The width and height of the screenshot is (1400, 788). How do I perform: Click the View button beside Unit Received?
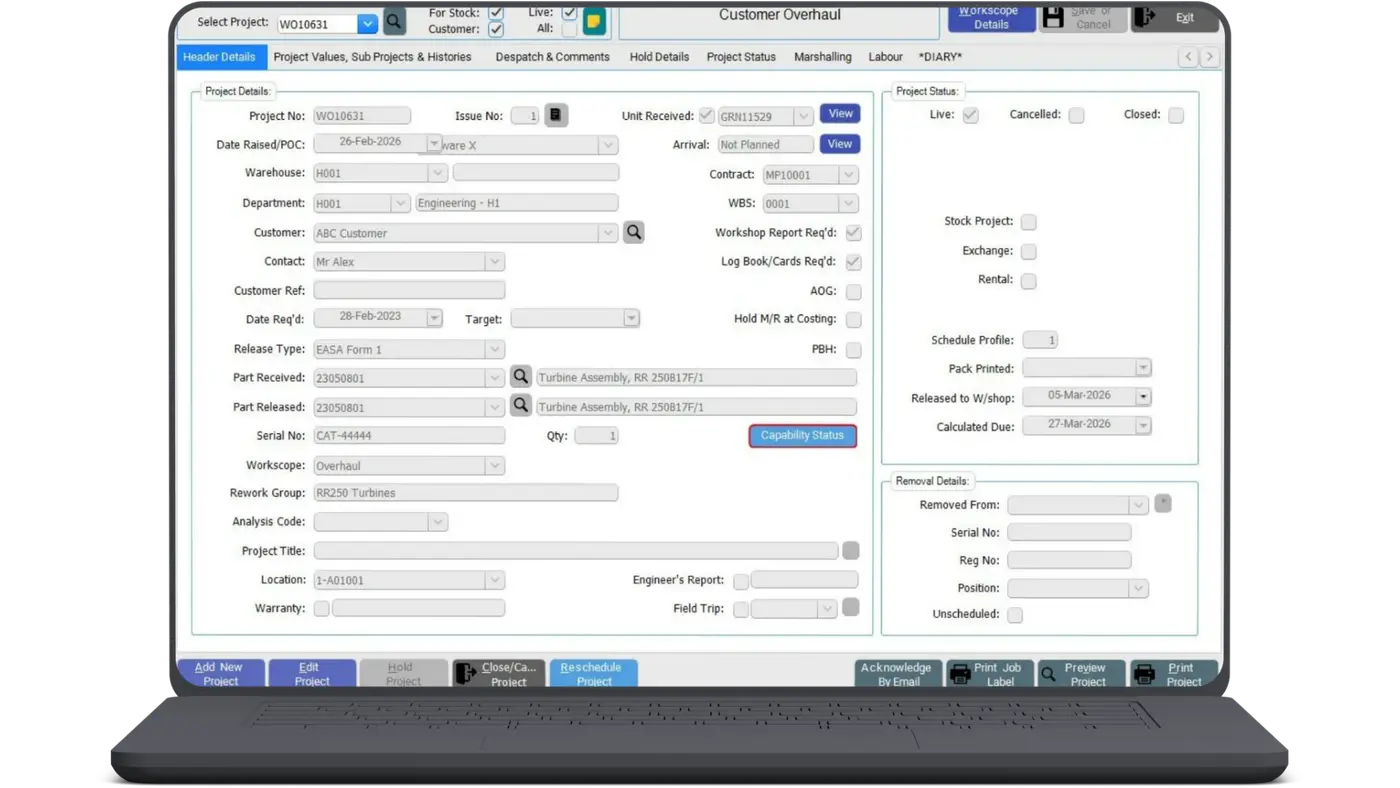point(840,114)
